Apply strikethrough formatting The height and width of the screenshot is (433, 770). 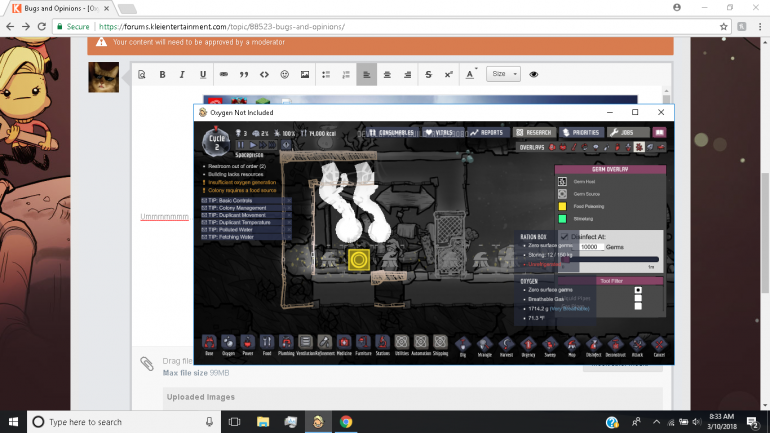428,75
